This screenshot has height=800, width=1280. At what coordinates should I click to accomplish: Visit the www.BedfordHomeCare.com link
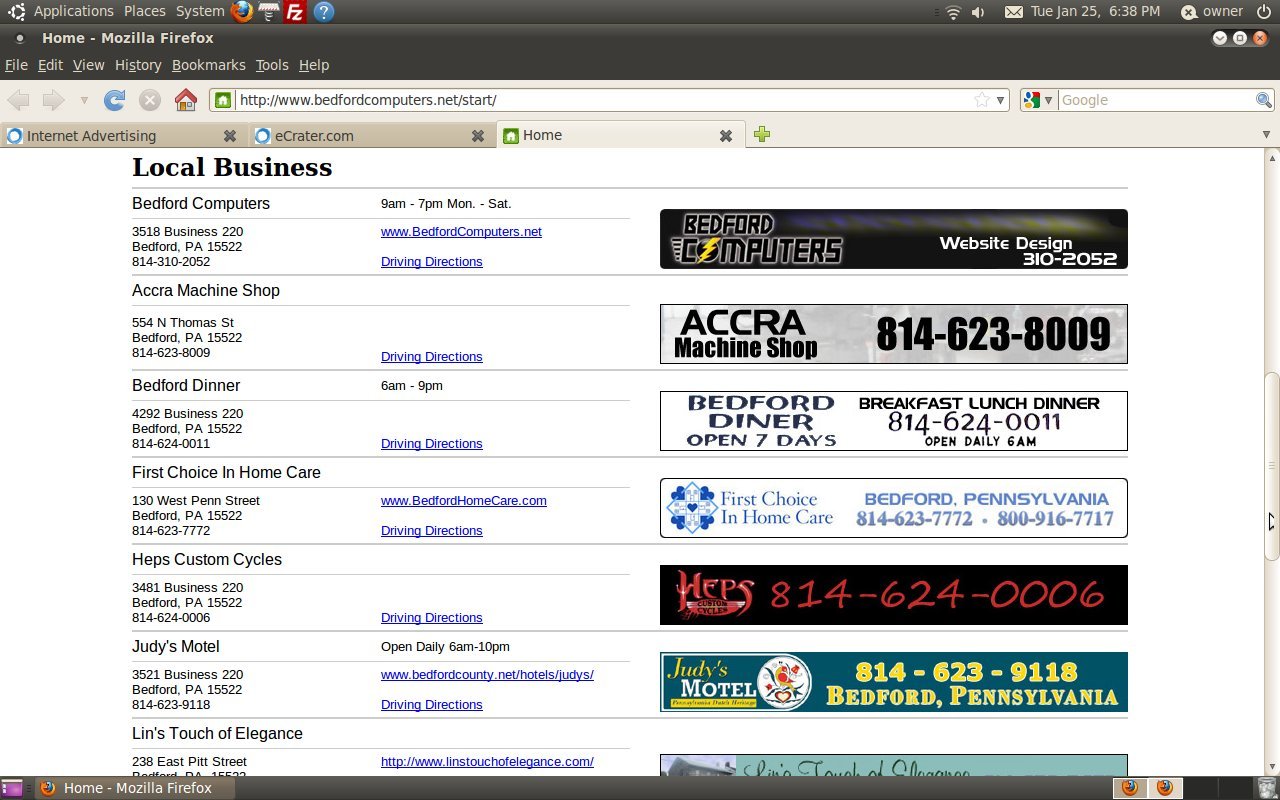(x=464, y=501)
